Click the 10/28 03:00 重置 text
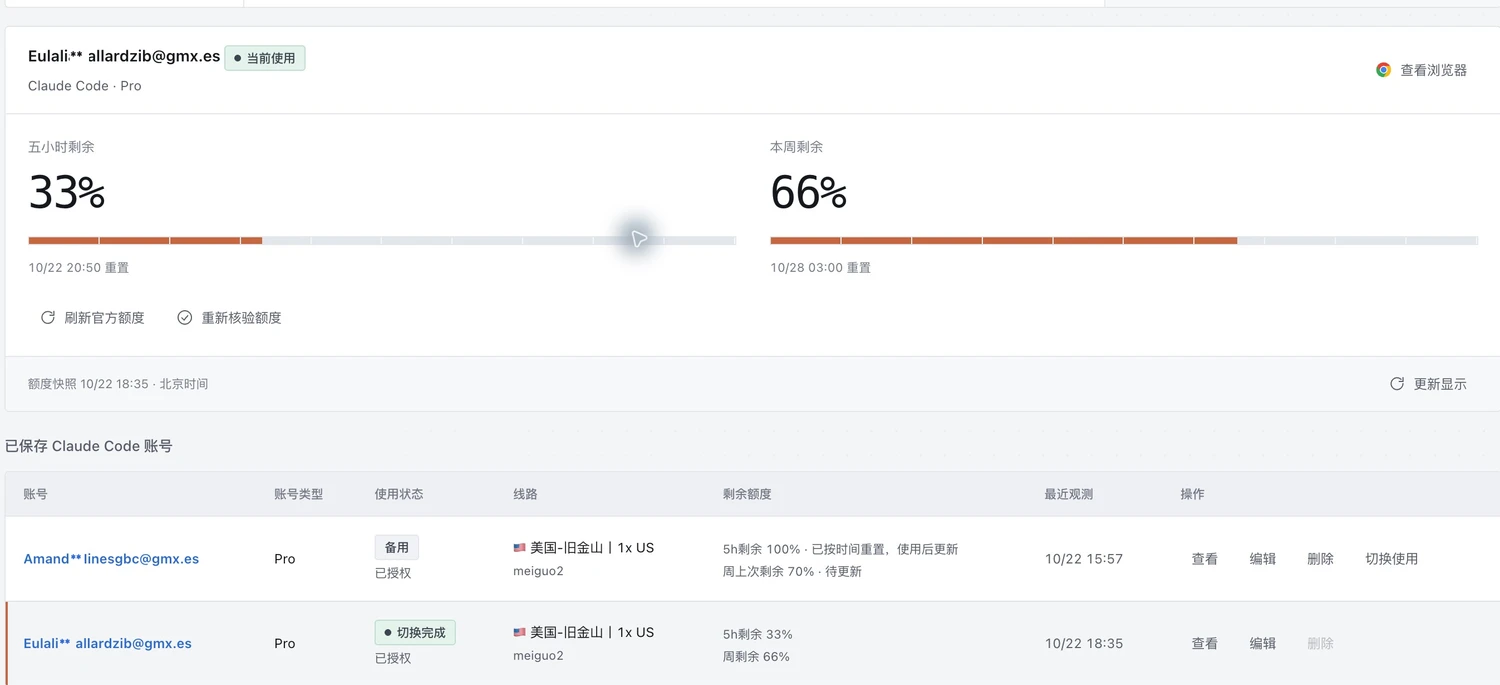1500x685 pixels. (820, 268)
